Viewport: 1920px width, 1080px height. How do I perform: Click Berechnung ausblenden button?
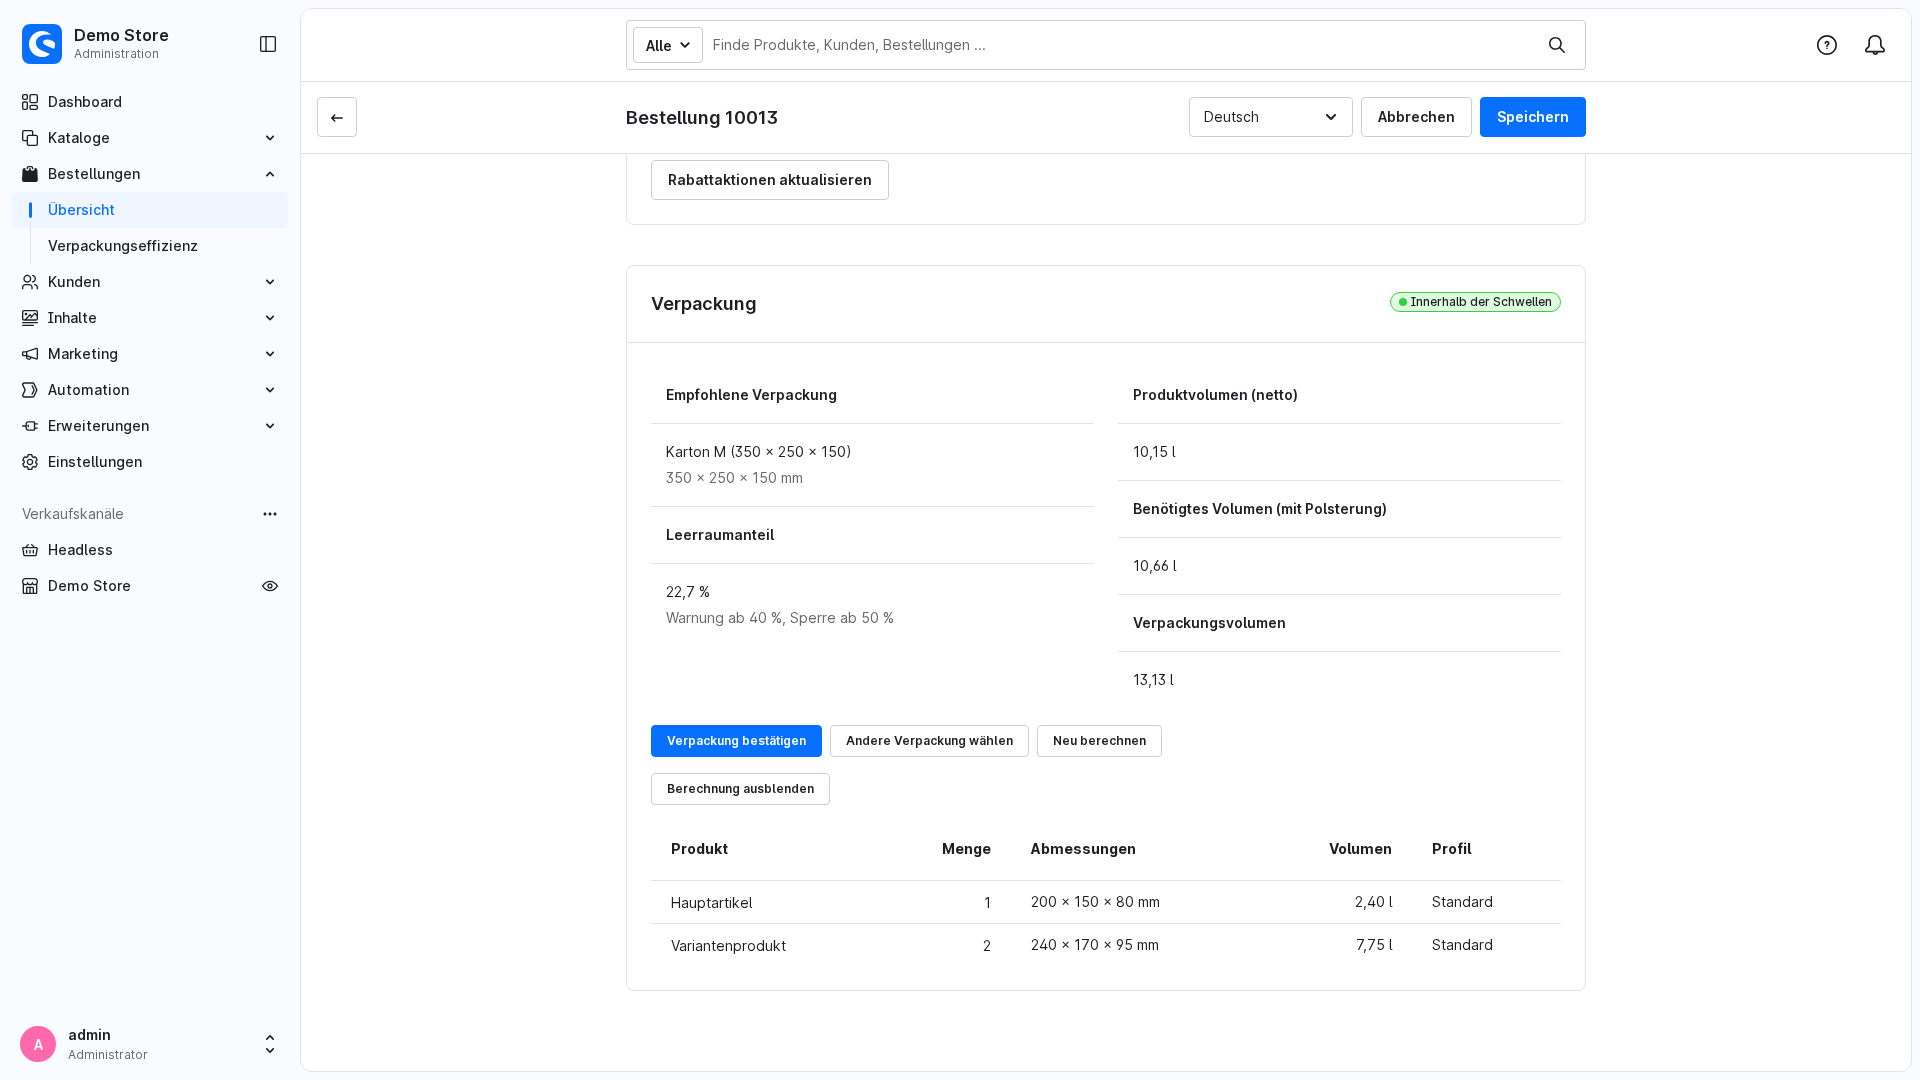click(740, 789)
